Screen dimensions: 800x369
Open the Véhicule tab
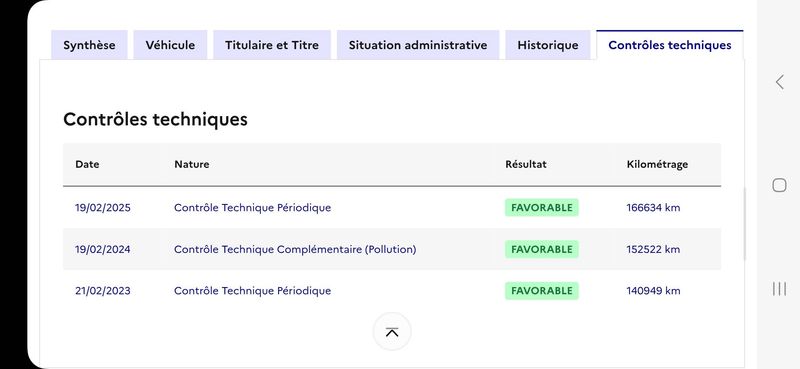[x=170, y=45]
